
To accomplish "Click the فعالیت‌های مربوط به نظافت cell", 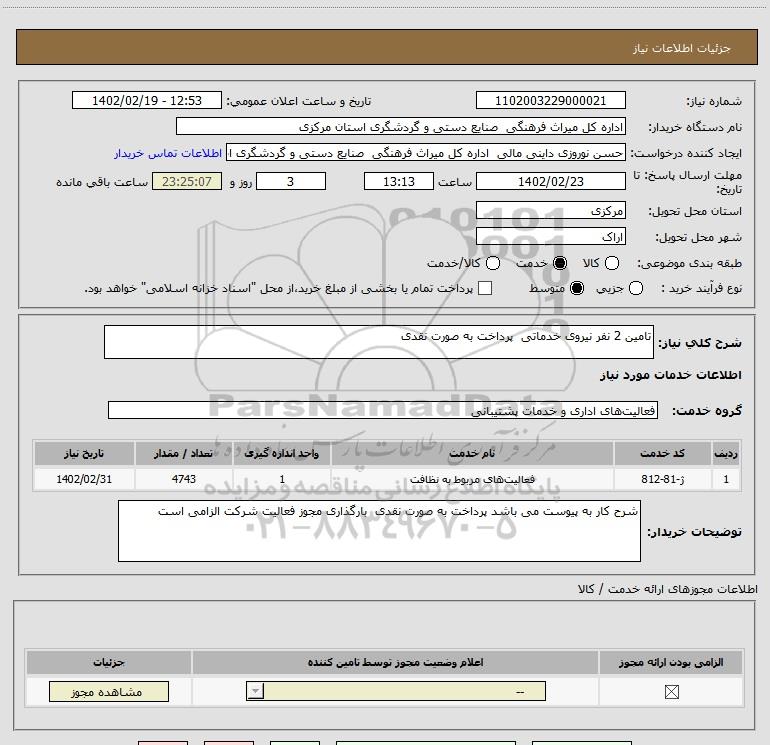I will pyautogui.click(x=472, y=479).
